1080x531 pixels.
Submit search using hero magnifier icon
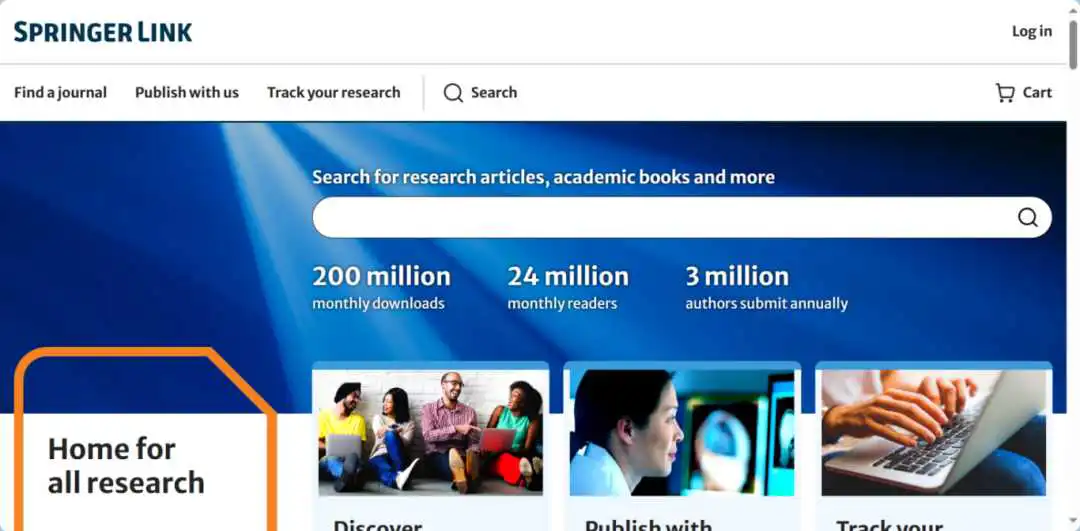1028,218
